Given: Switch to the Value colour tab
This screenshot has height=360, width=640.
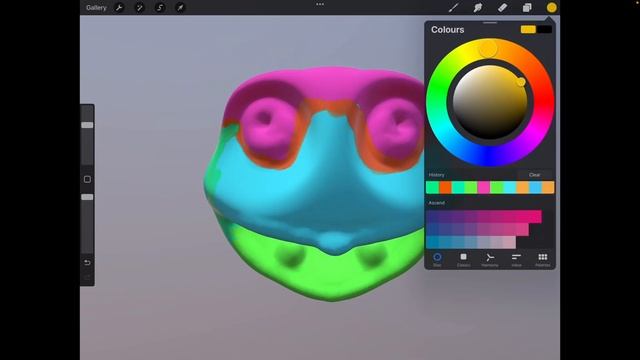Looking at the screenshot, I should coord(516,260).
